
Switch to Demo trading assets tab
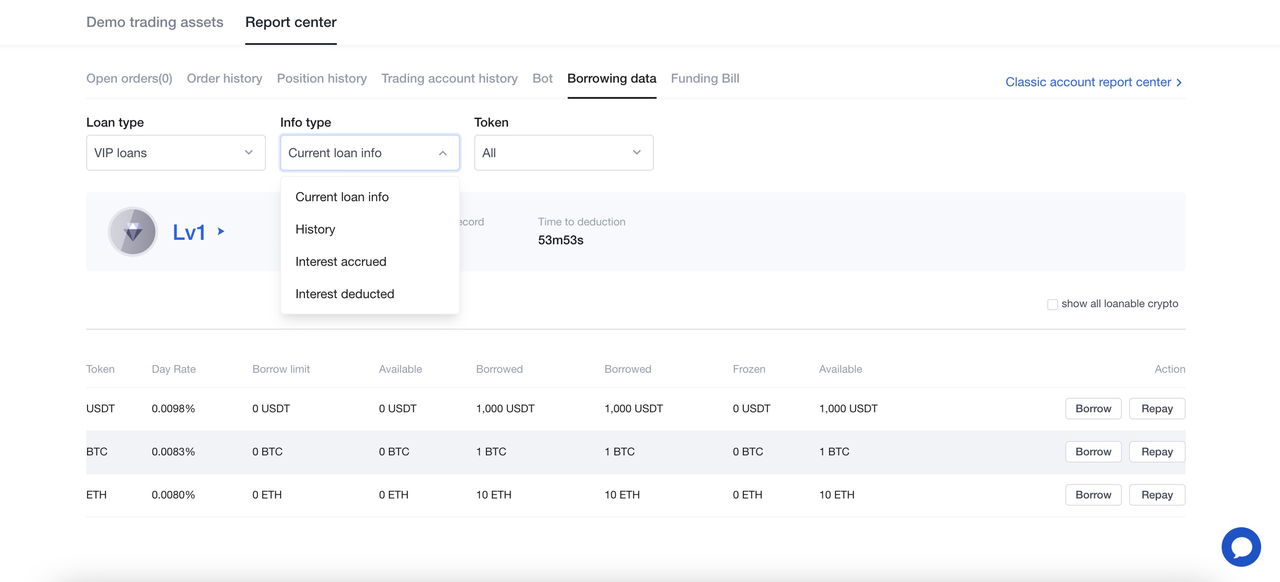[155, 22]
